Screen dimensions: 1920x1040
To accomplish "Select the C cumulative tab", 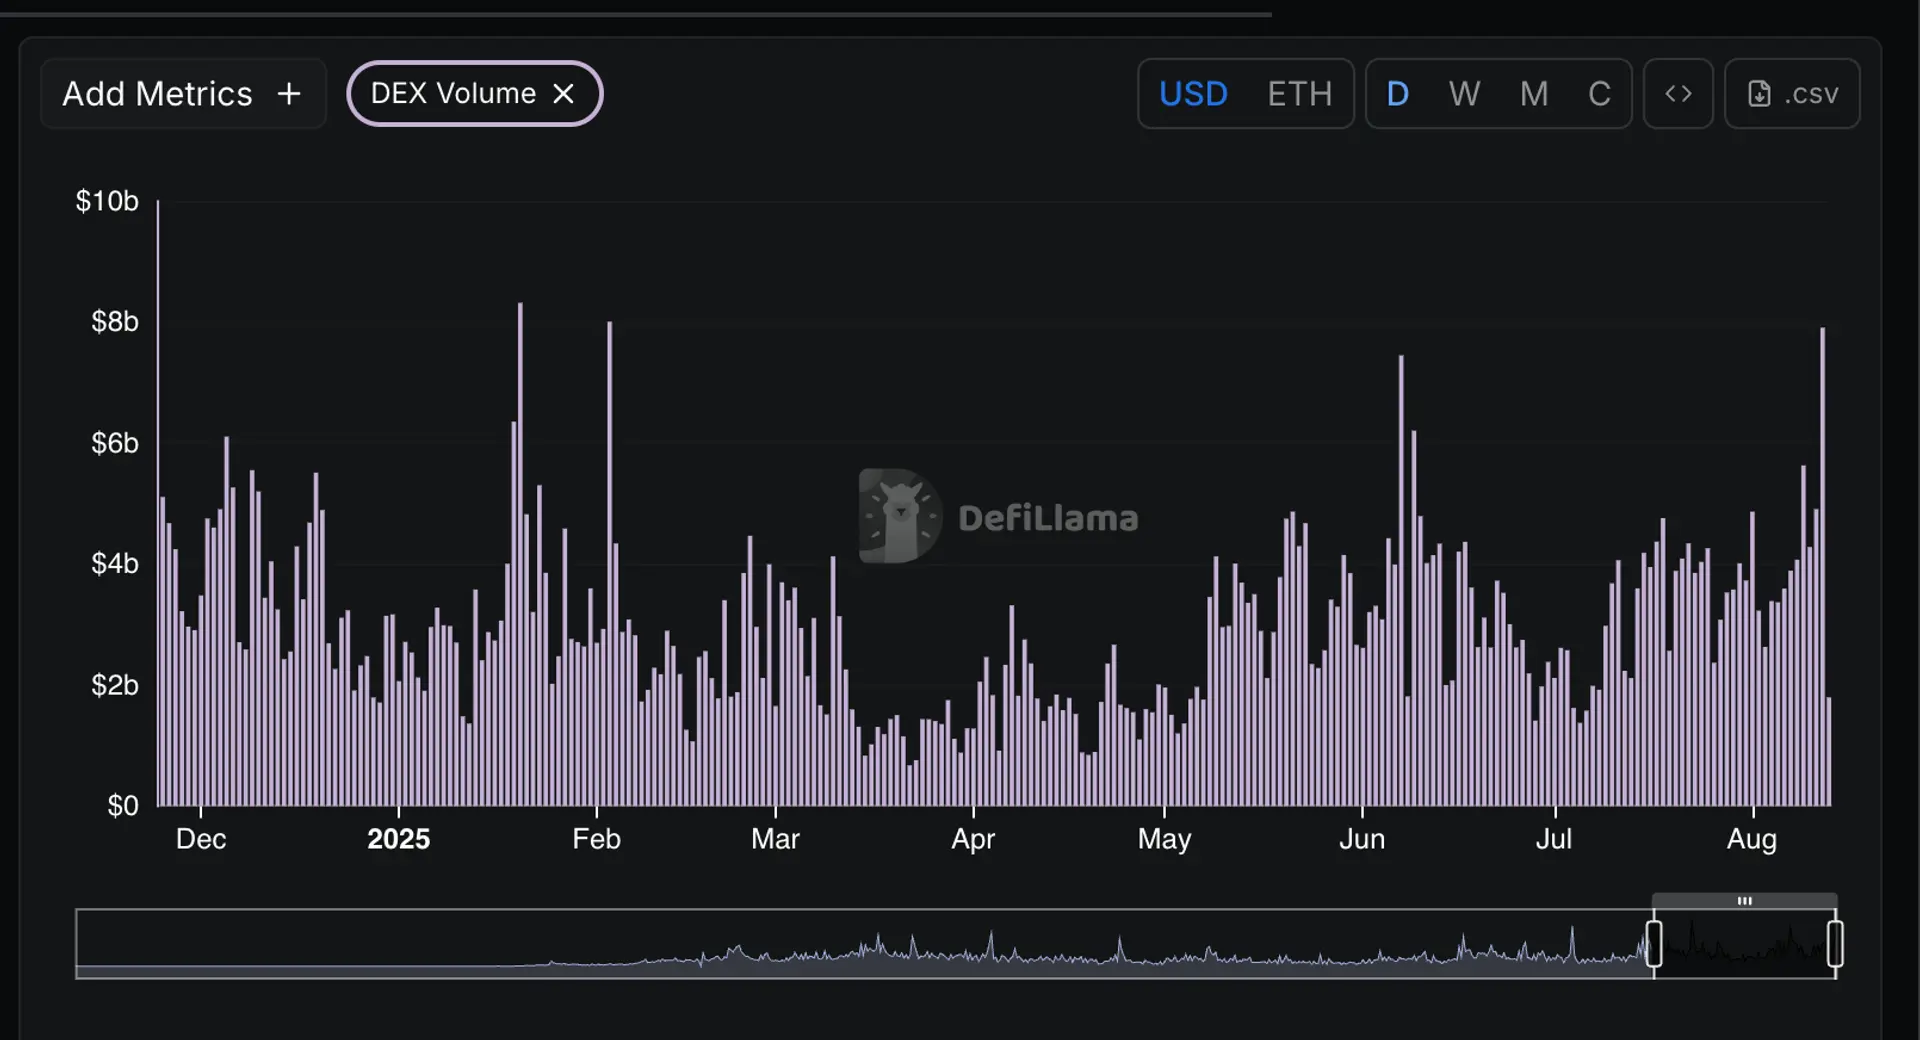I will (1599, 93).
